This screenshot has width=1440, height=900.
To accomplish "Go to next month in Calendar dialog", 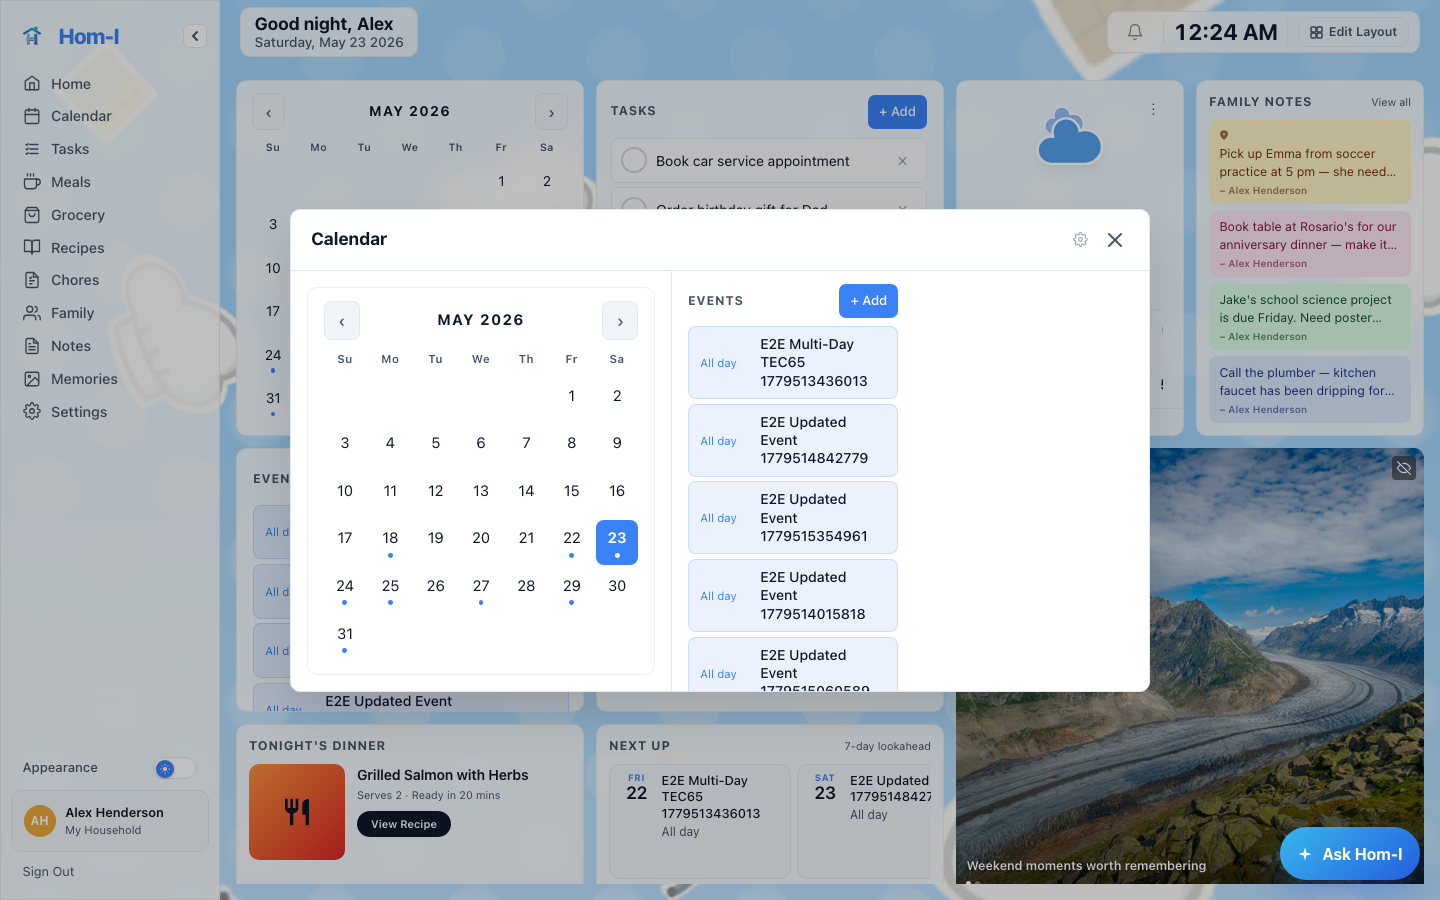I will click(620, 321).
